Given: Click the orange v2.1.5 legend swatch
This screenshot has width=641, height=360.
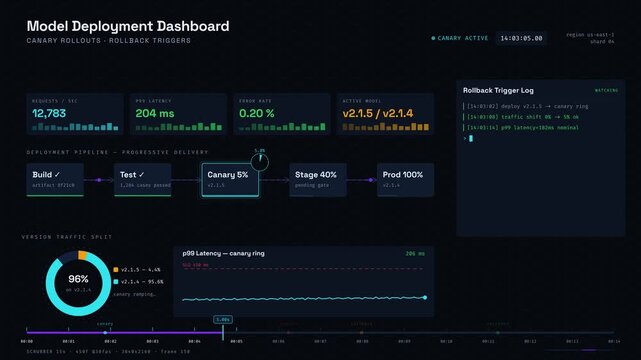Looking at the screenshot, I should [116, 270].
